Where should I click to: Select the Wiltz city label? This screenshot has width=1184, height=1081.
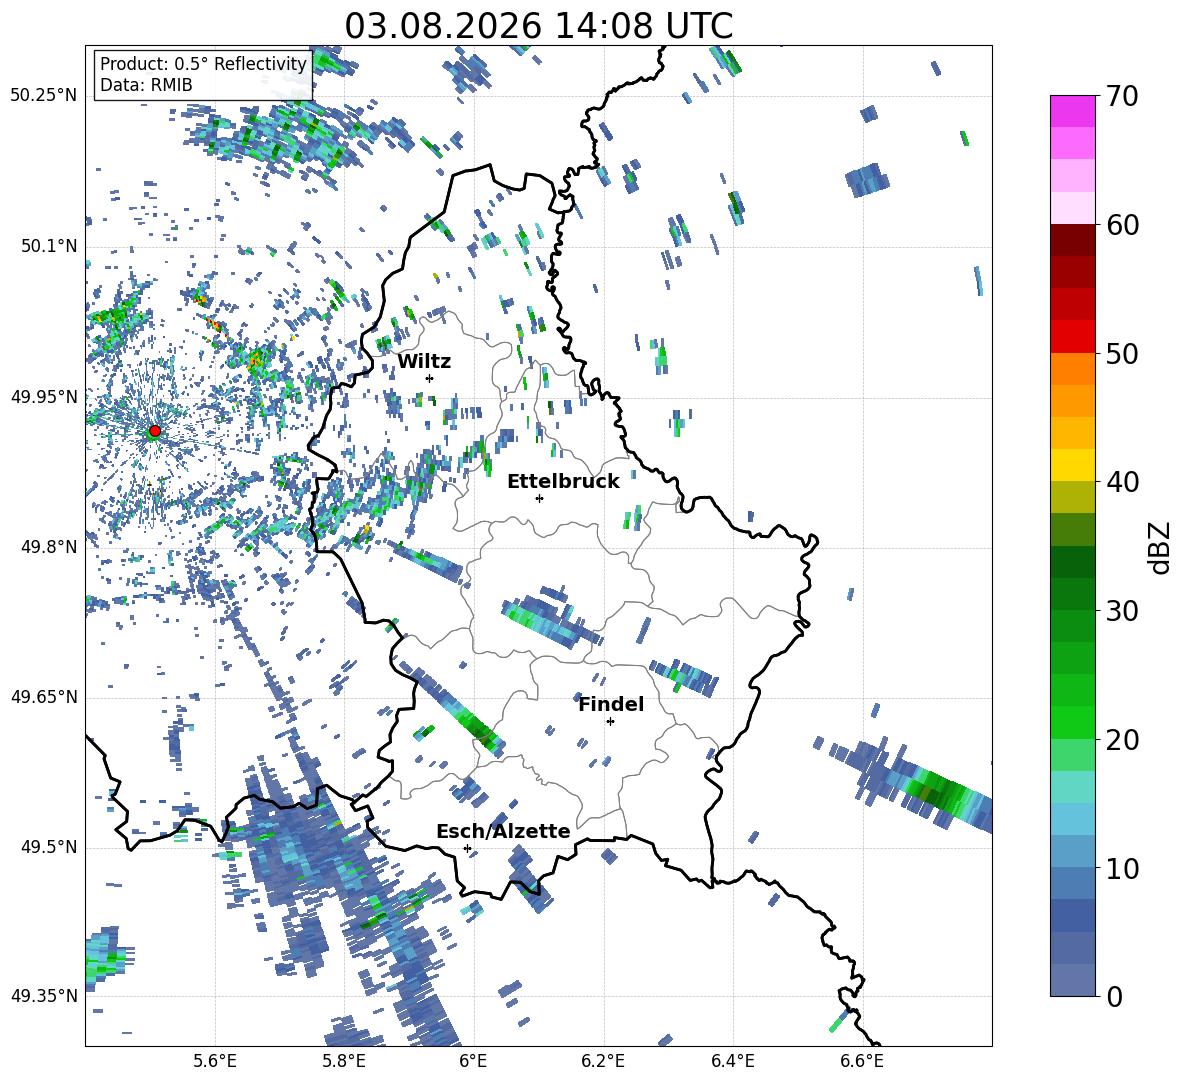click(x=424, y=362)
